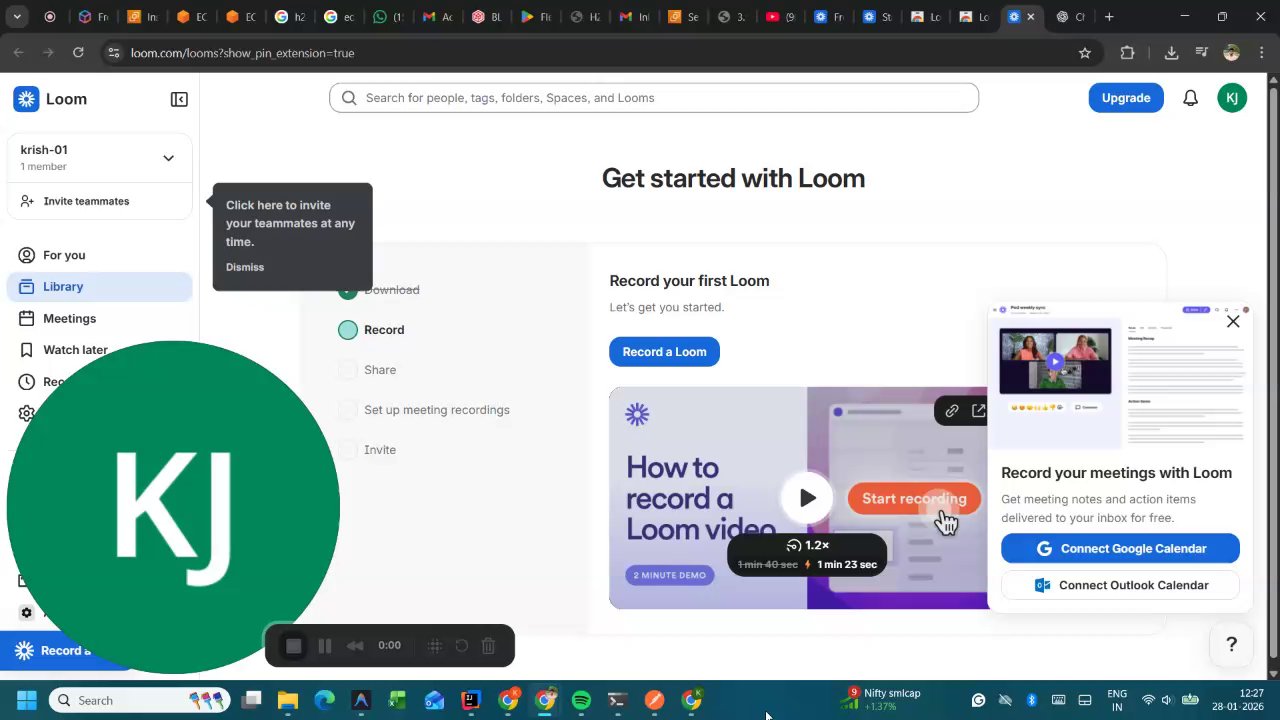Click the meeting notes preview thumbnail
Screen dimensions: 1280x720
pyautogui.click(x=1120, y=376)
